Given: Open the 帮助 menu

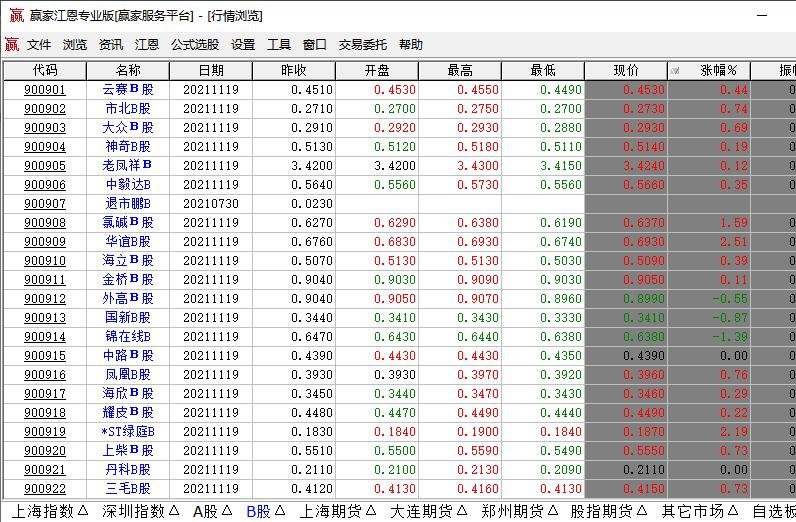Looking at the screenshot, I should pyautogui.click(x=411, y=45).
